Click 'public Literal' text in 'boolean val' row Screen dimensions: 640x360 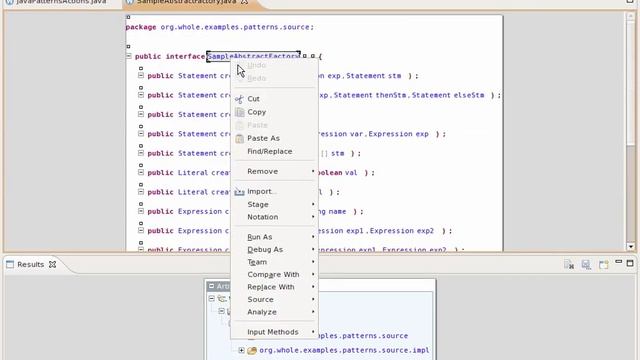[x=178, y=173]
